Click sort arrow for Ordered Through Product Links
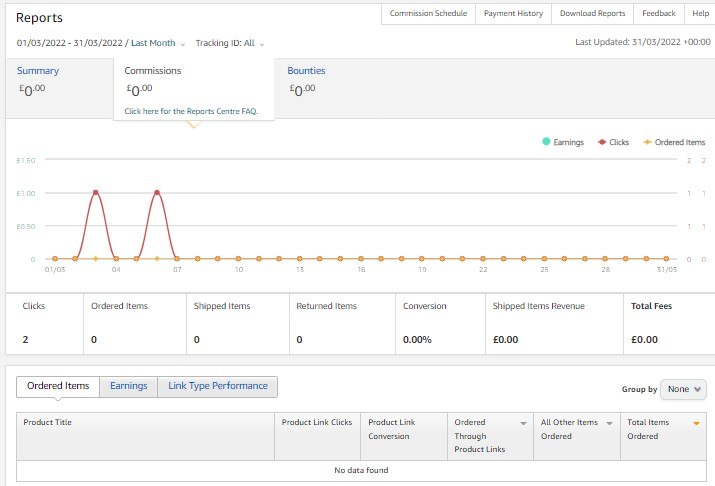 click(x=523, y=424)
